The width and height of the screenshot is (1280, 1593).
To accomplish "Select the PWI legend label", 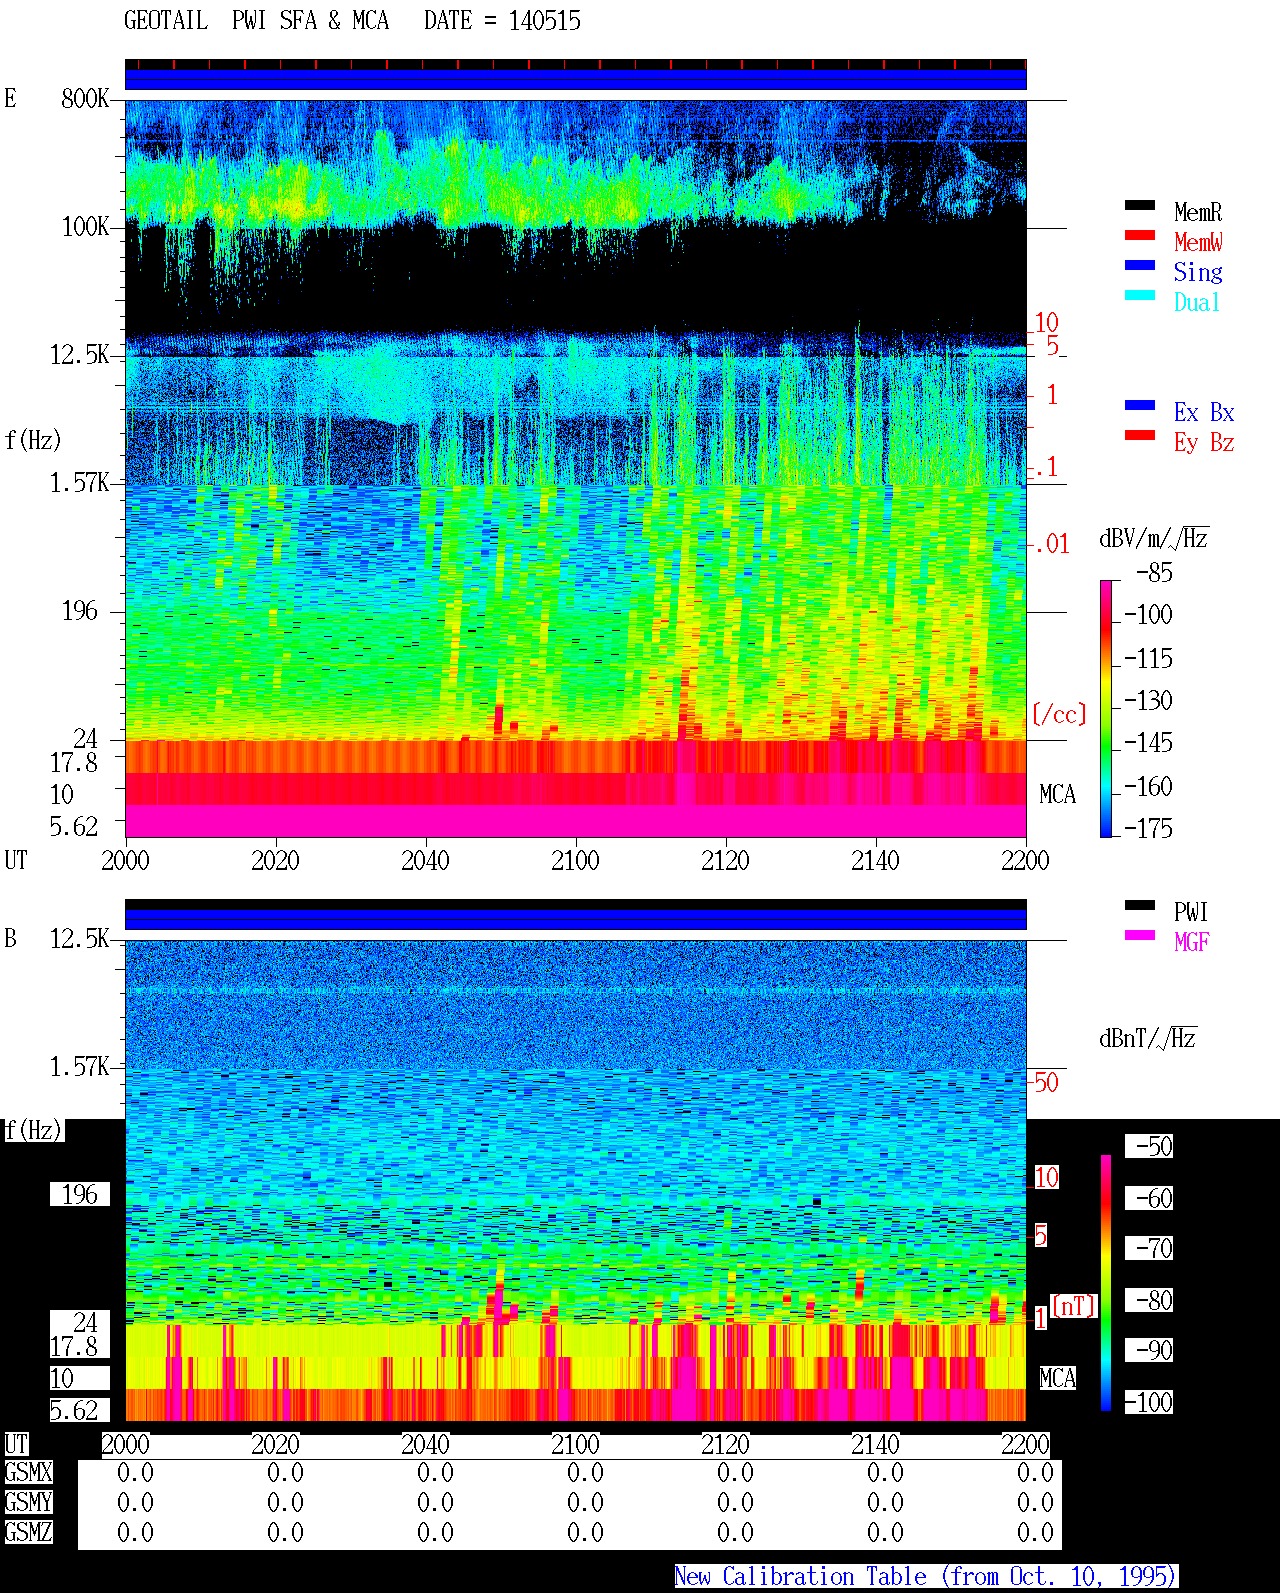I will [1191, 912].
